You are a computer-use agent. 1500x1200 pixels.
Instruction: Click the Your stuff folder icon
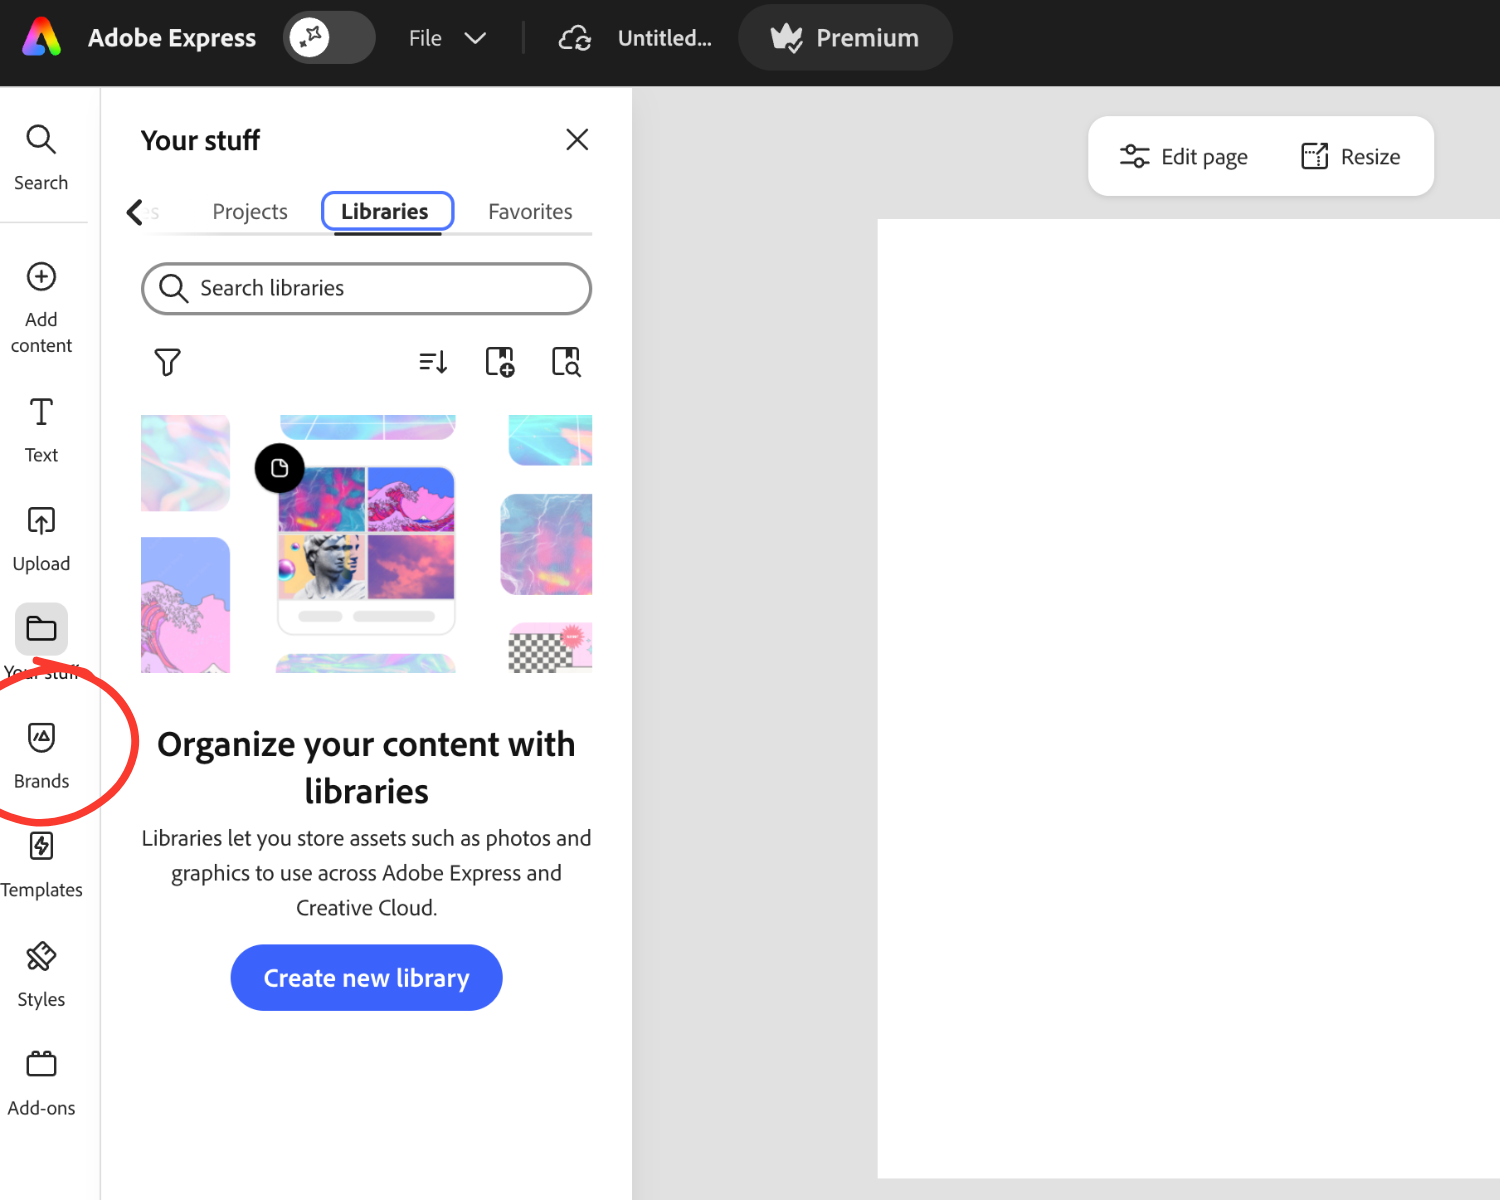[x=41, y=629]
